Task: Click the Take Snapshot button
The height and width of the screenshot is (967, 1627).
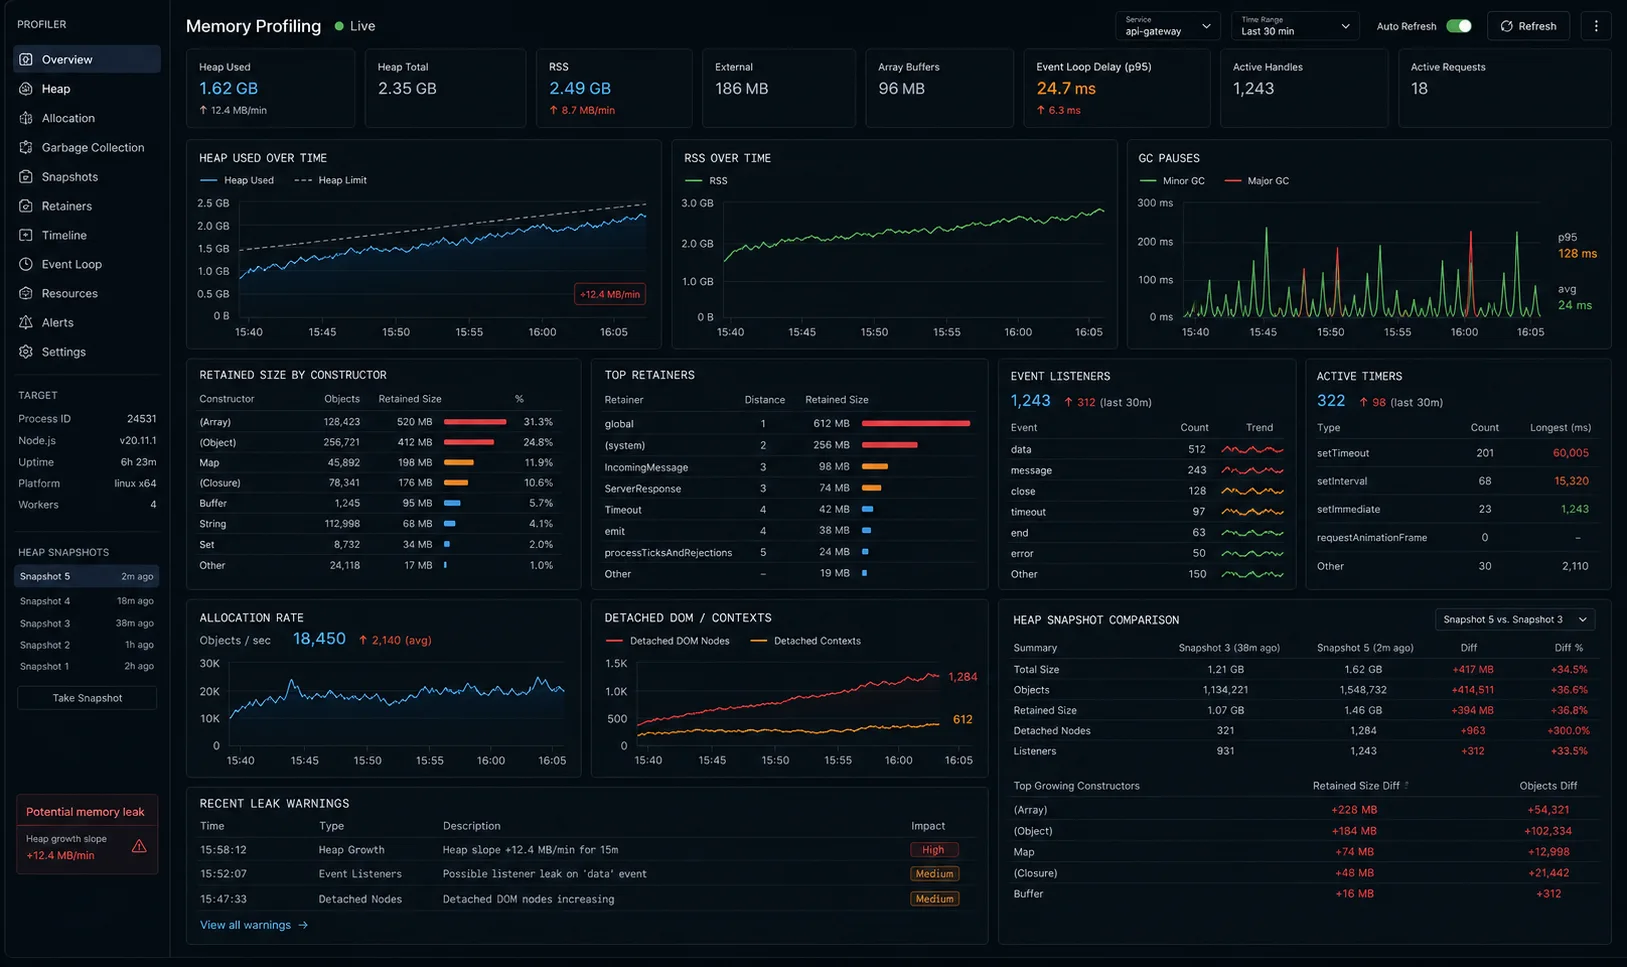Action: point(87,698)
